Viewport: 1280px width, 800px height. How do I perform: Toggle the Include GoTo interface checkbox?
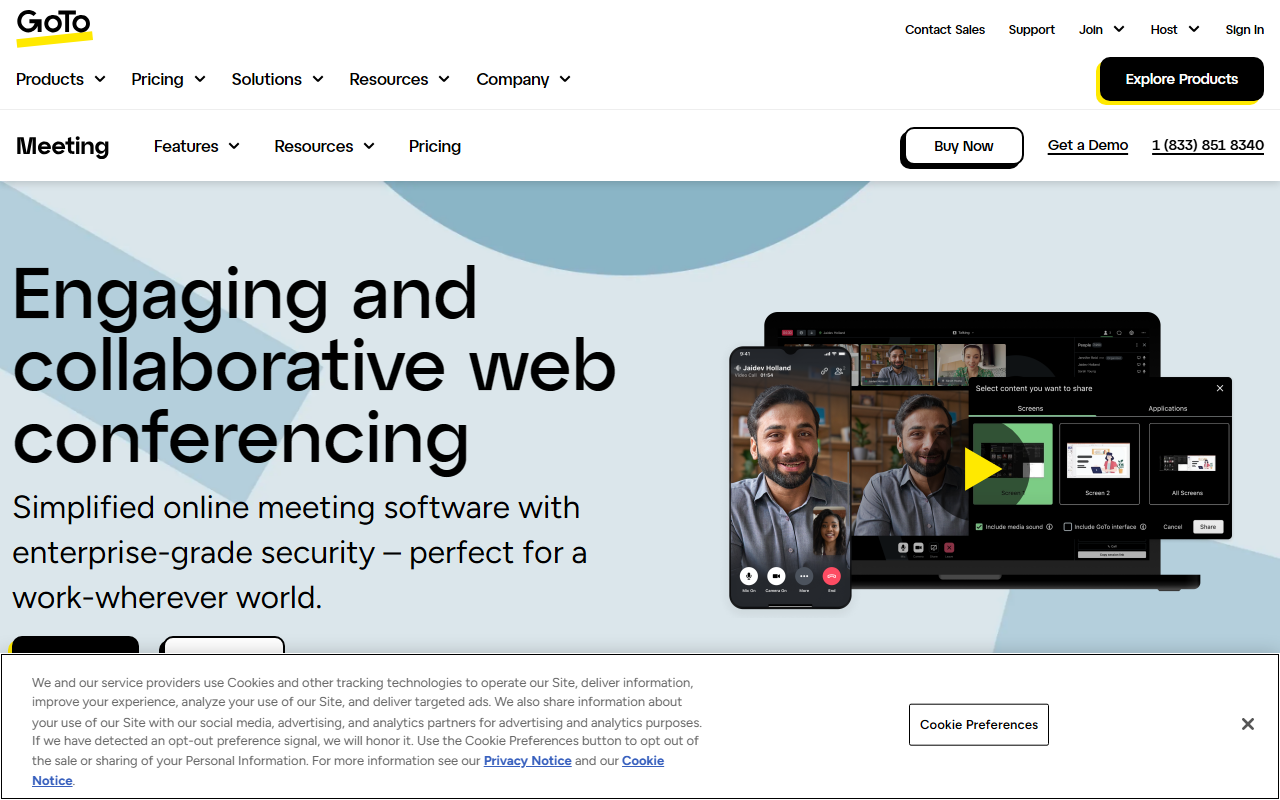[1068, 527]
